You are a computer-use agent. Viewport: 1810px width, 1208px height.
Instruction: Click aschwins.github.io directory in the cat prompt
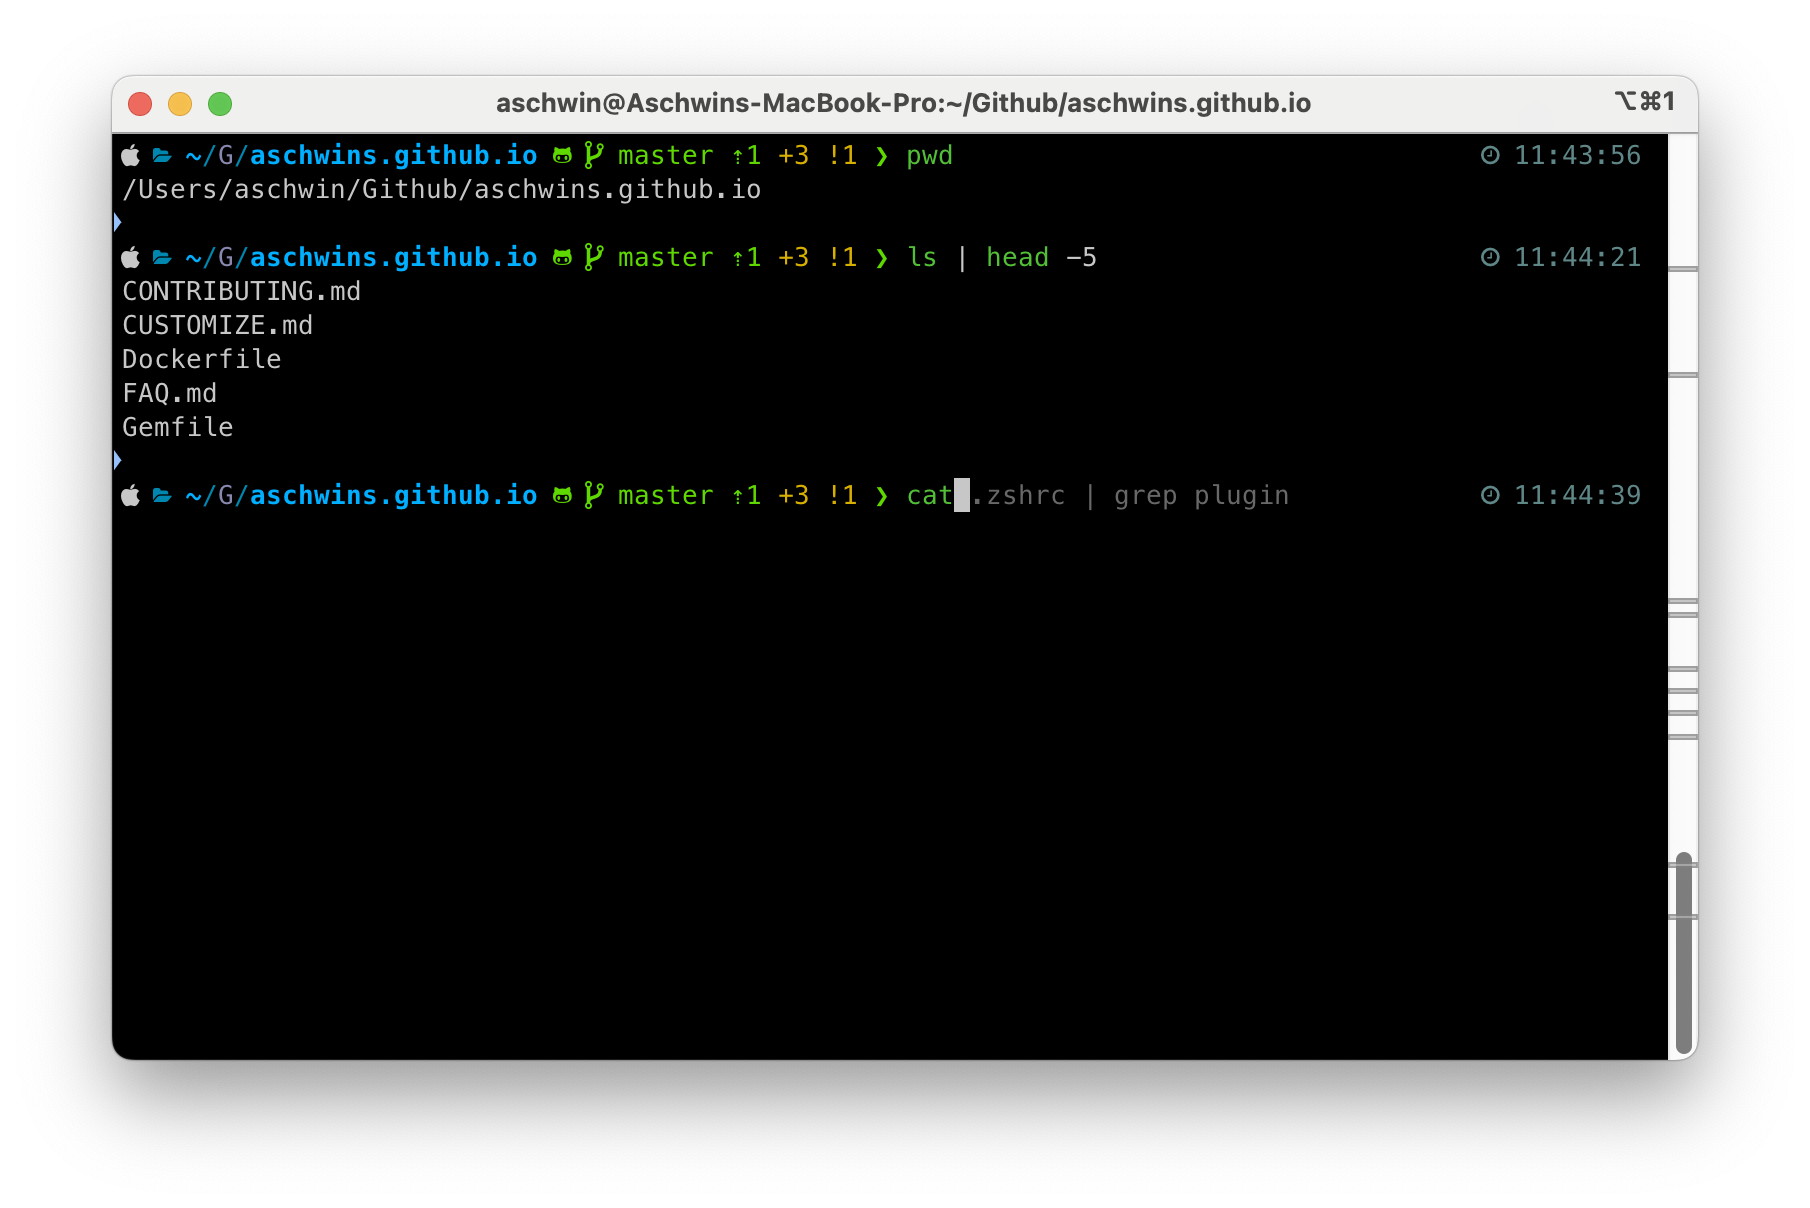pos(393,496)
